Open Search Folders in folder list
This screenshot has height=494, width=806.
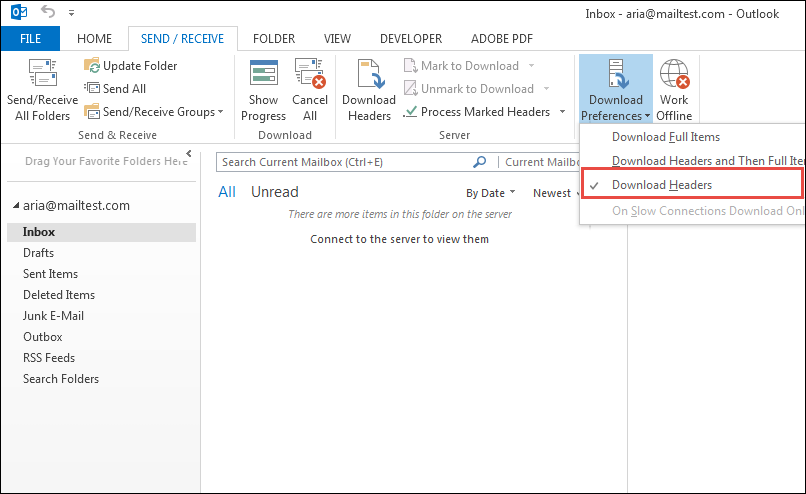61,379
